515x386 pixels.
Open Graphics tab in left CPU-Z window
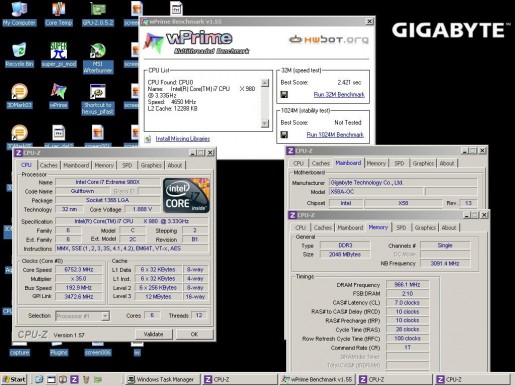coord(151,165)
